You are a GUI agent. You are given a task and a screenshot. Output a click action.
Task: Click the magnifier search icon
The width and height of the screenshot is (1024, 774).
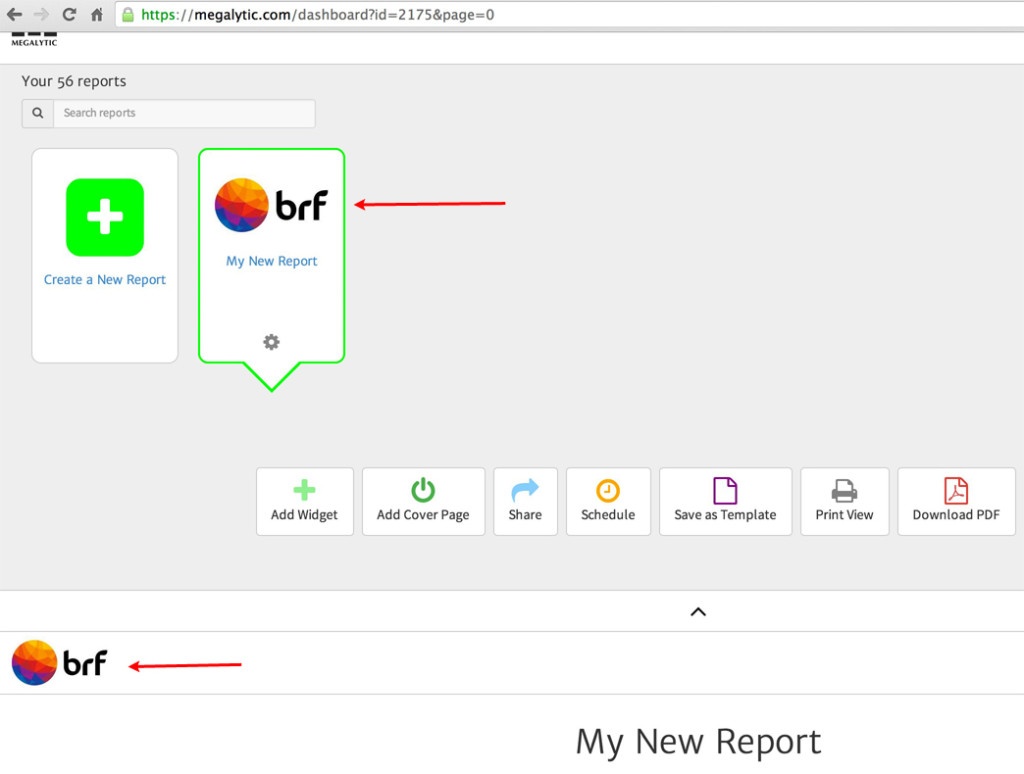(x=38, y=113)
